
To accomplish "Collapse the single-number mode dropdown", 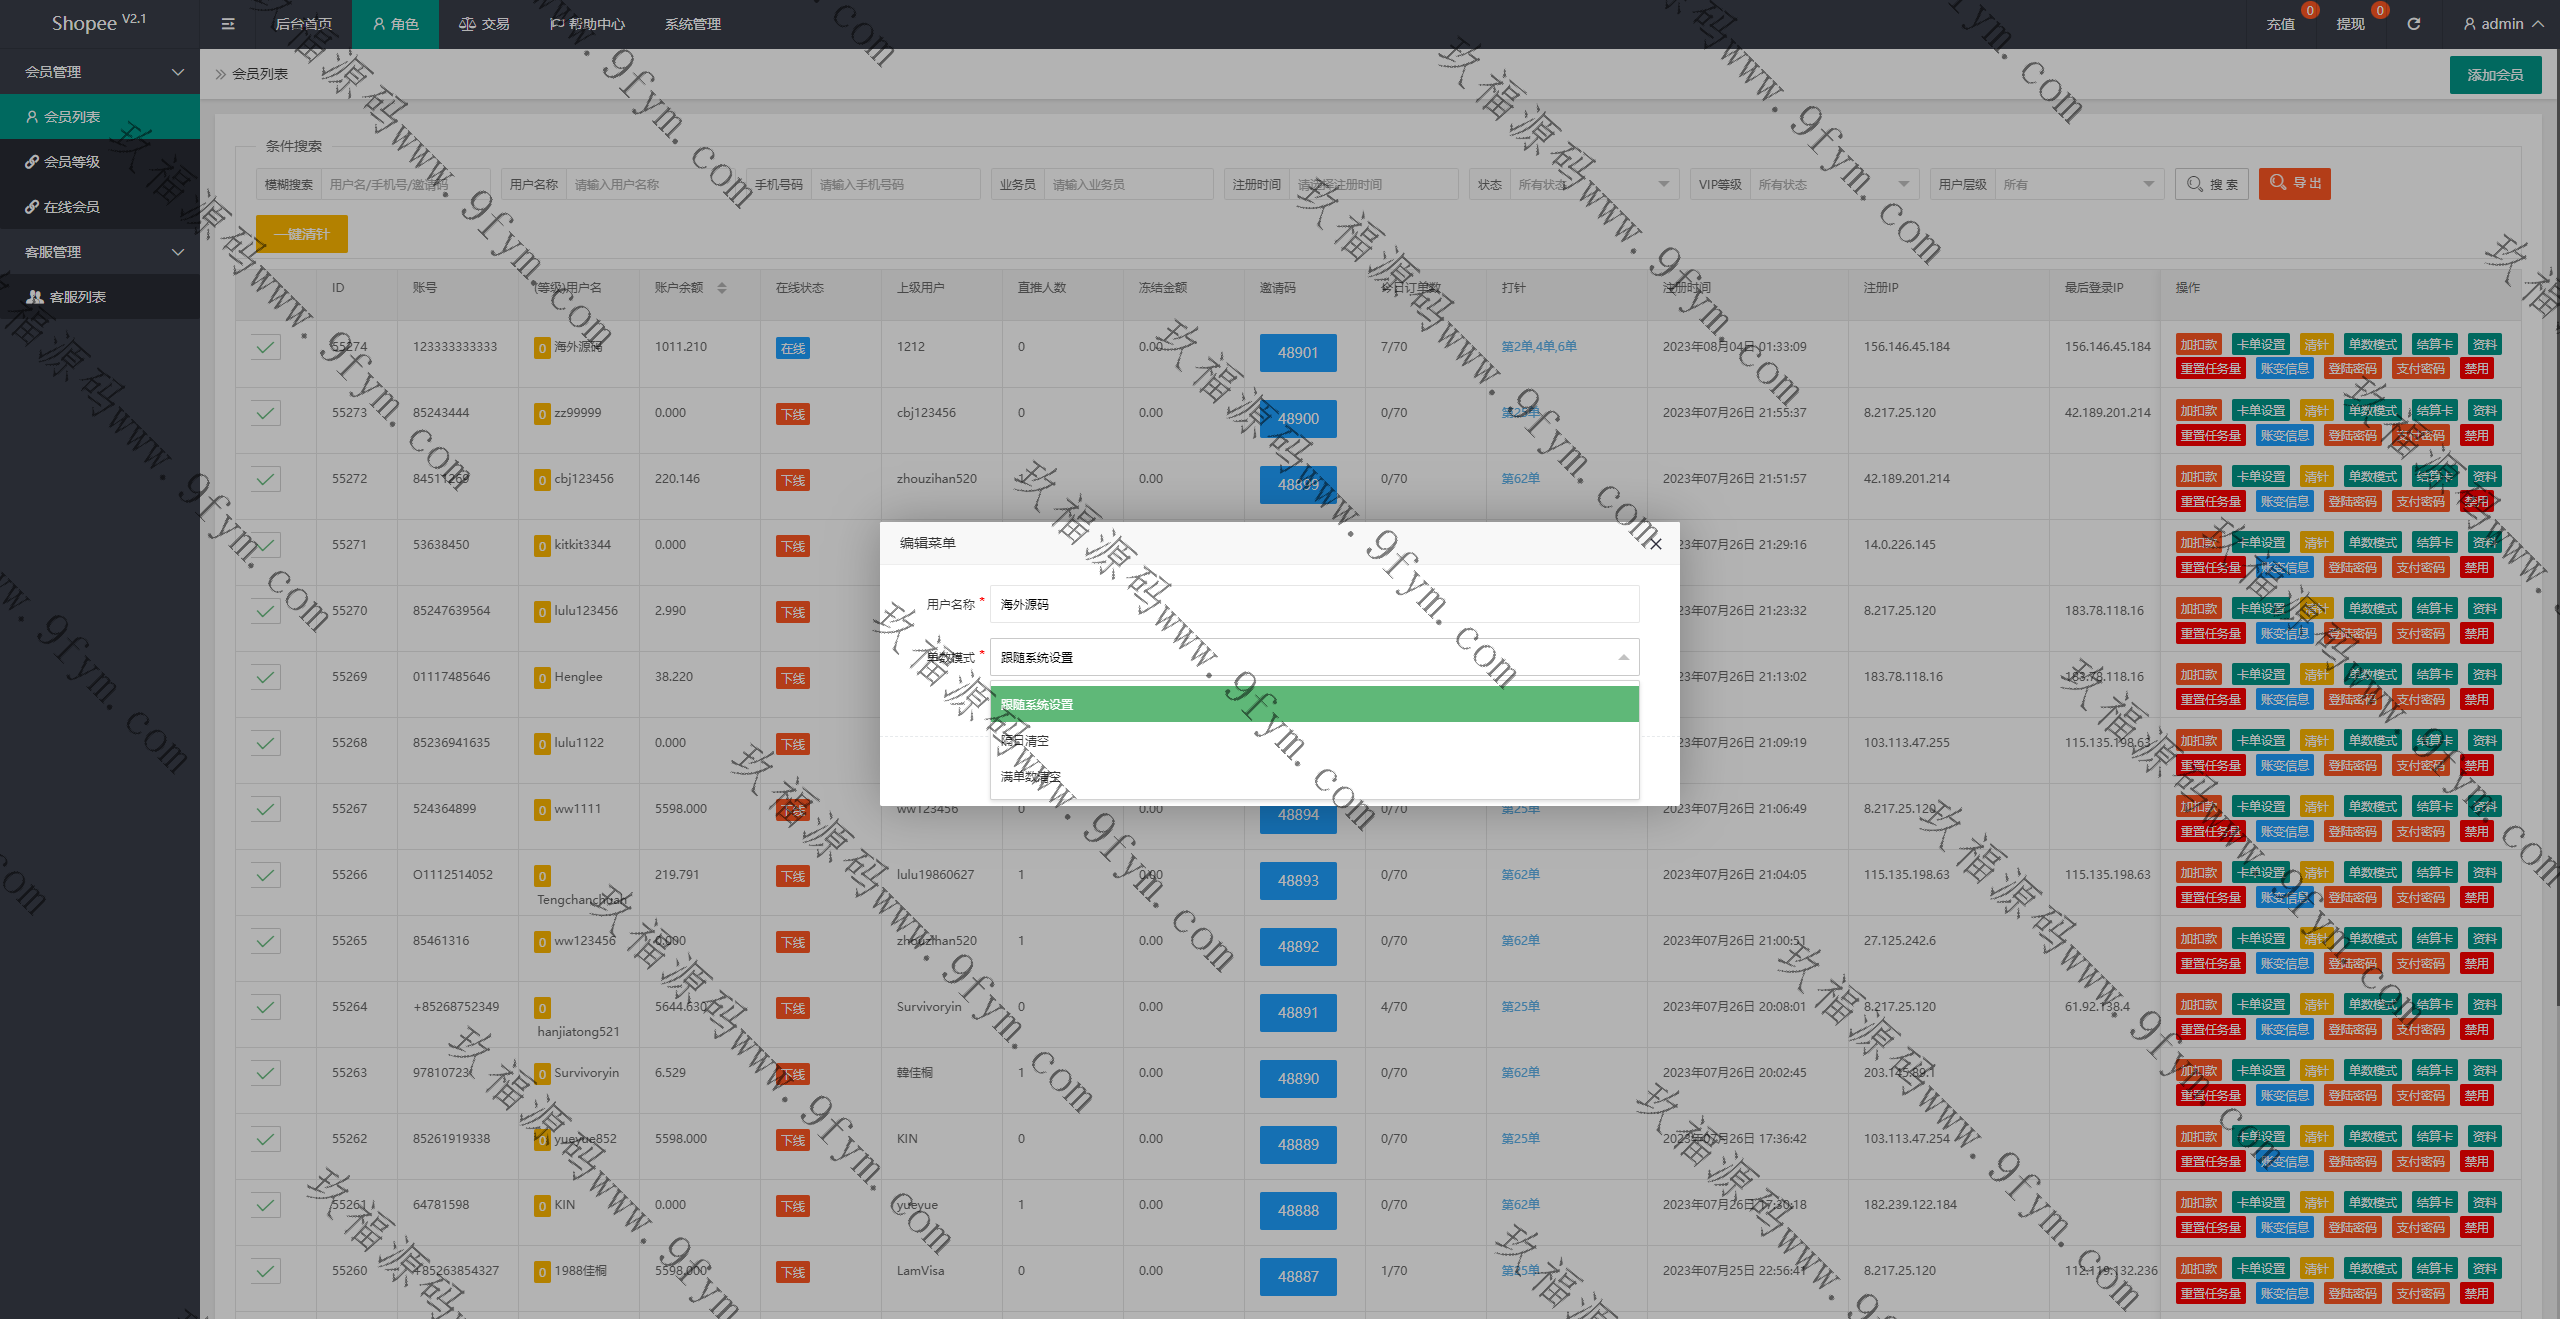I will [x=1622, y=658].
